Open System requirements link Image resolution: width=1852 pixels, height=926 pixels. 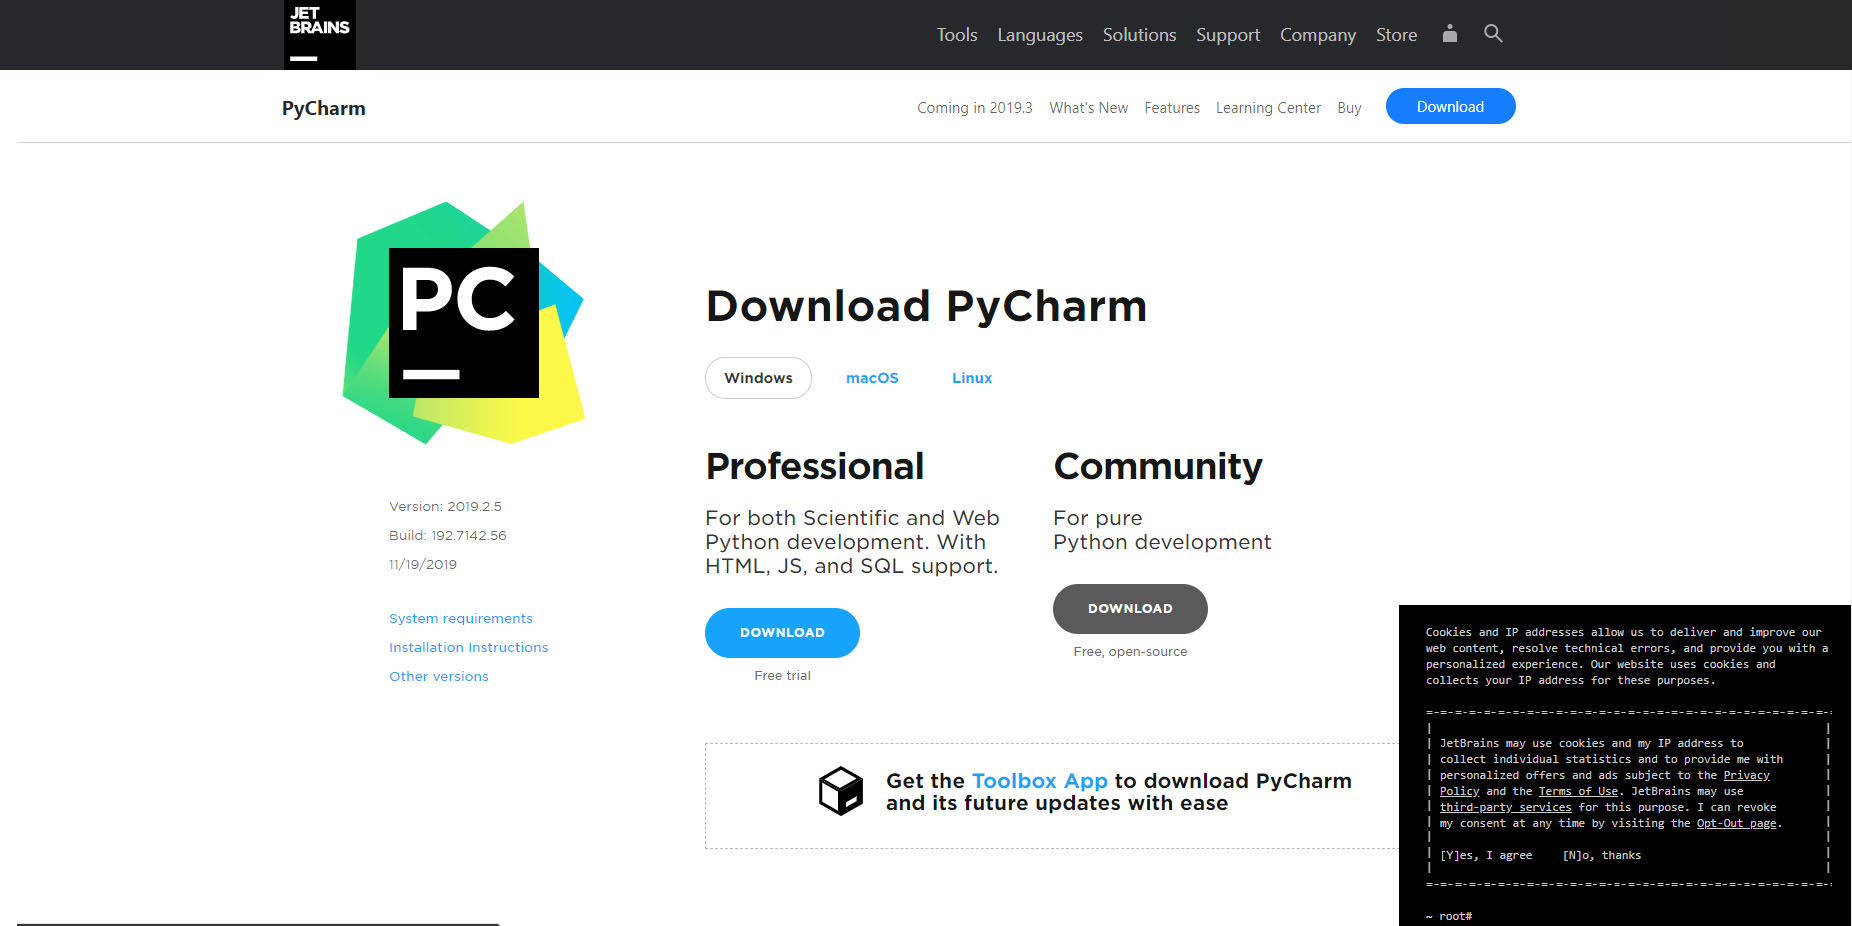461,619
